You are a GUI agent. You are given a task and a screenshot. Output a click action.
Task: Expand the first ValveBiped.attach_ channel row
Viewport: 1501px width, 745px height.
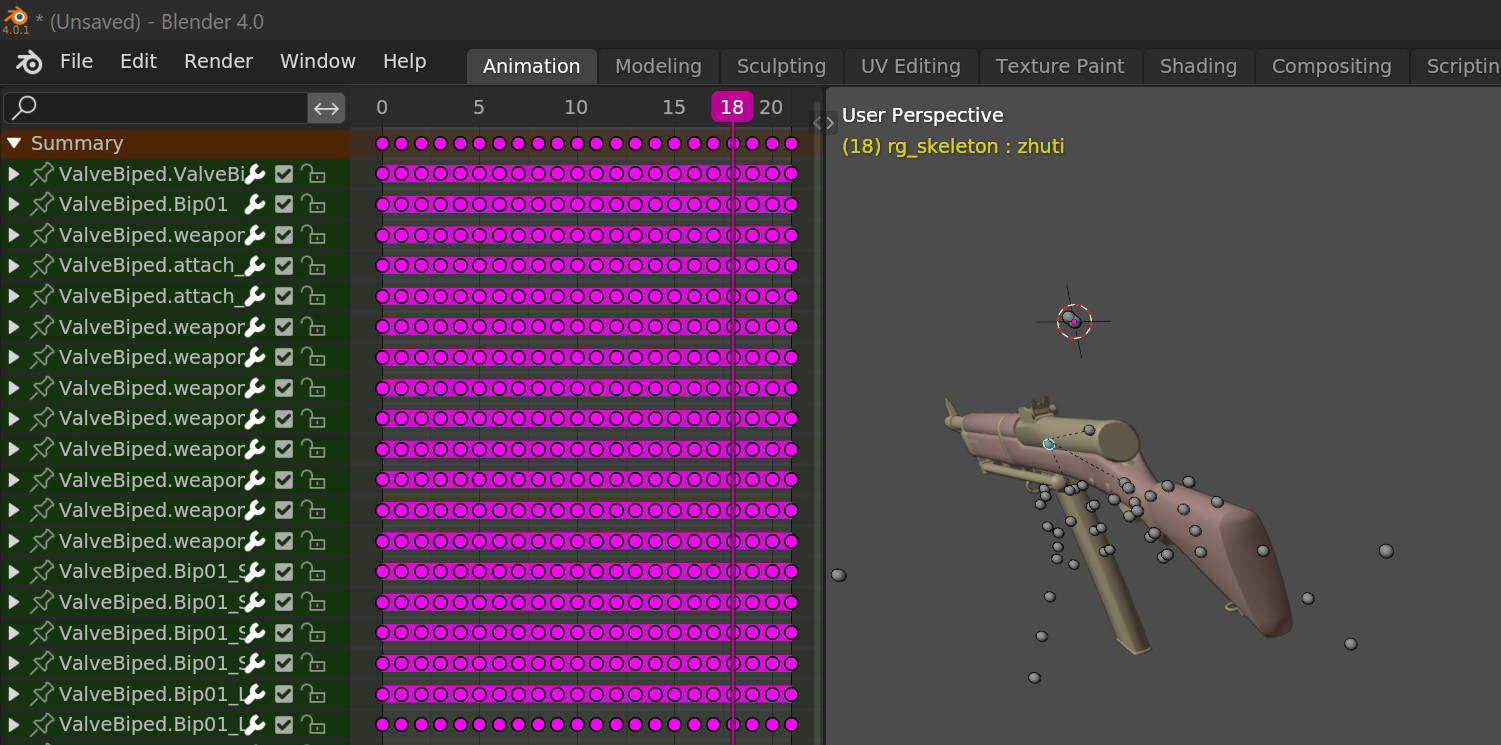pyautogui.click(x=14, y=266)
